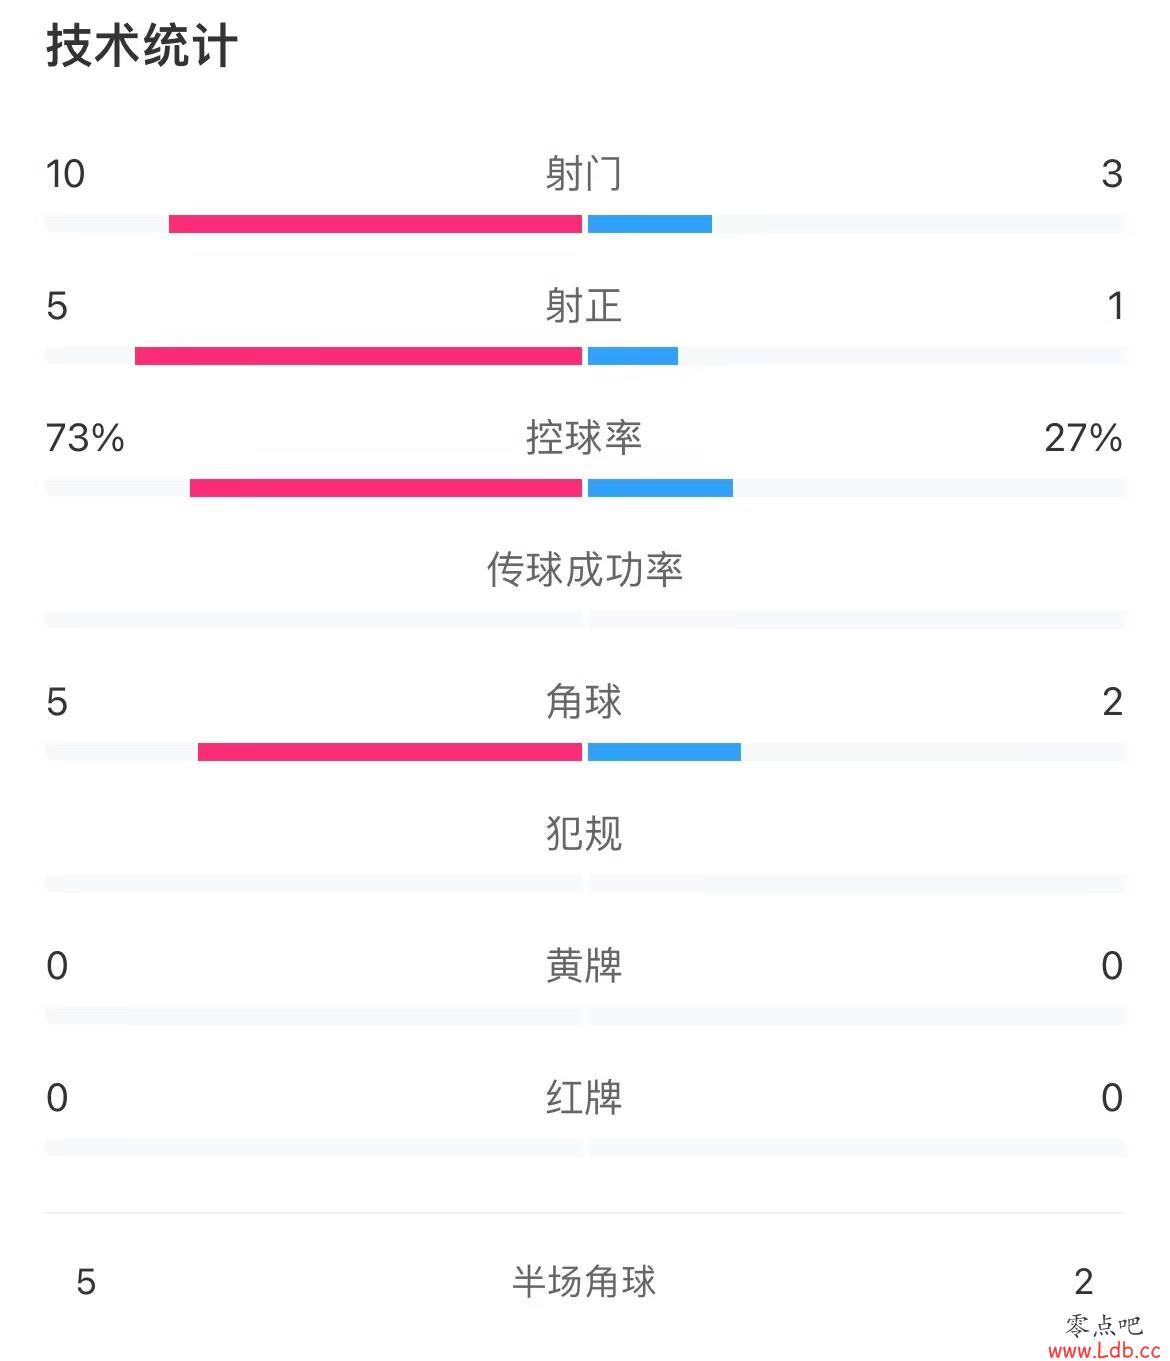This screenshot has height=1361, width=1170.
Task: Click the pink 角球 bar
Action: point(390,752)
